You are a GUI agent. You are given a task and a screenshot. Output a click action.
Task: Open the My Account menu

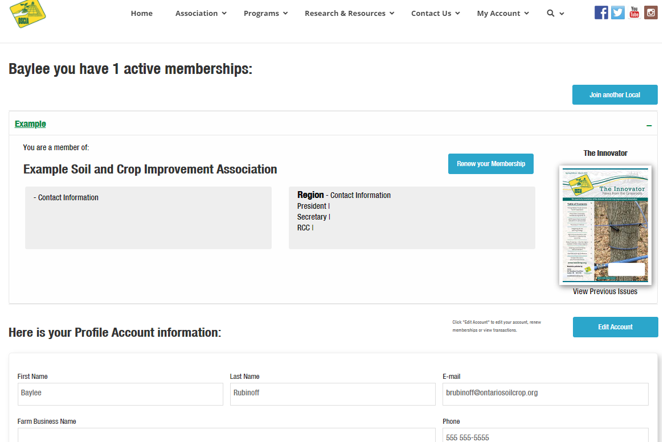point(502,14)
